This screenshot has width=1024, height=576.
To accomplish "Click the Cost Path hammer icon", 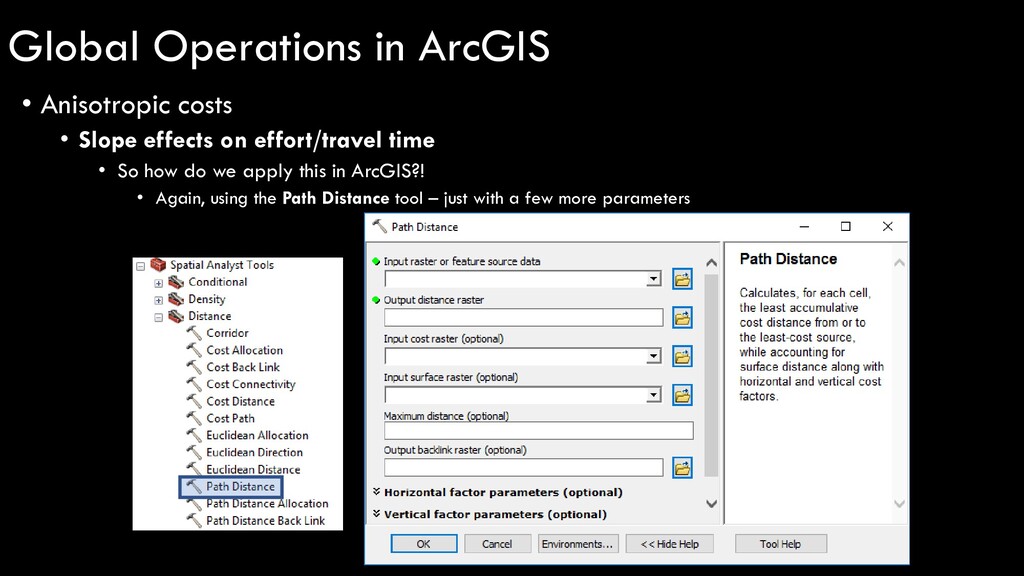I will click(194, 417).
